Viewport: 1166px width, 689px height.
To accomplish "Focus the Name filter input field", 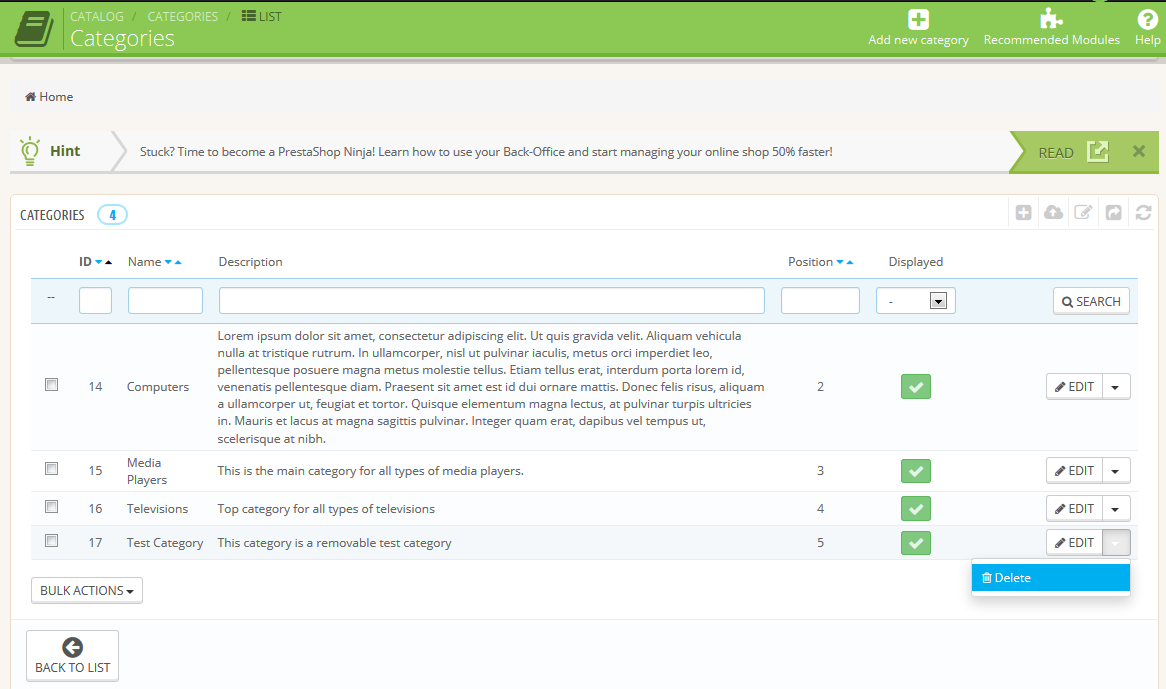I will coord(165,301).
